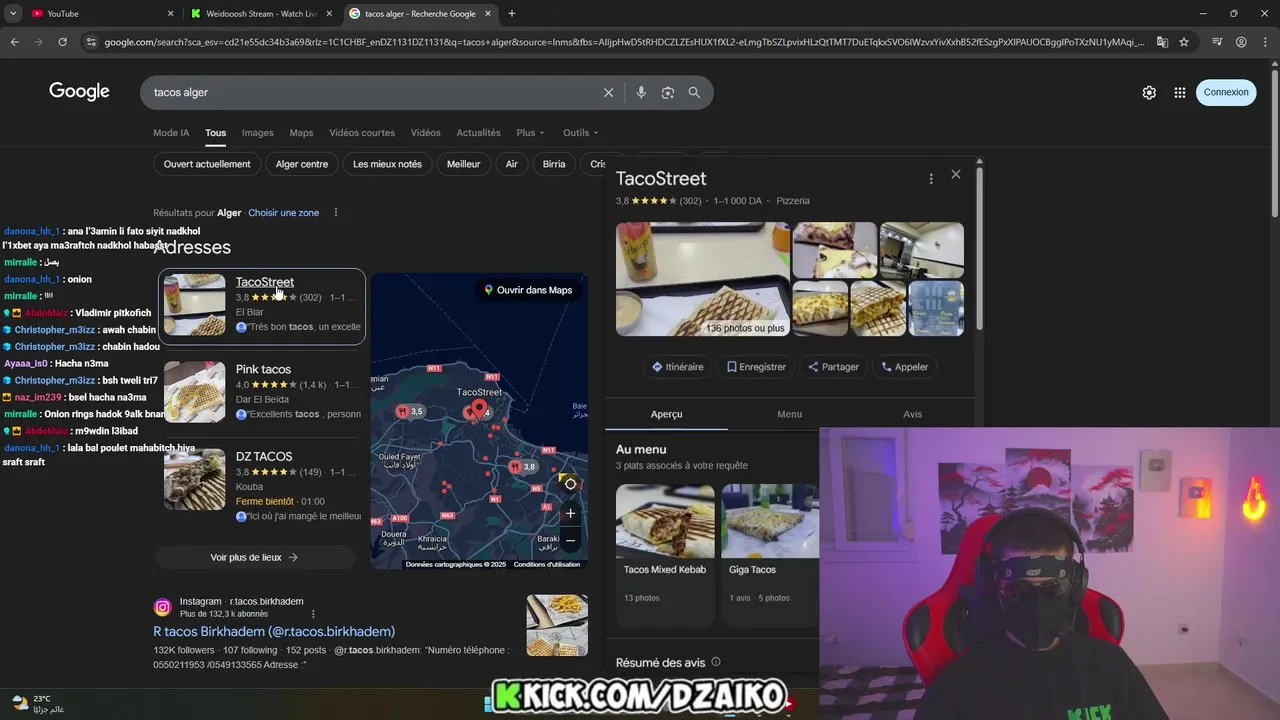
Task: Click Enregistrer to save TacoStreet
Action: (756, 367)
